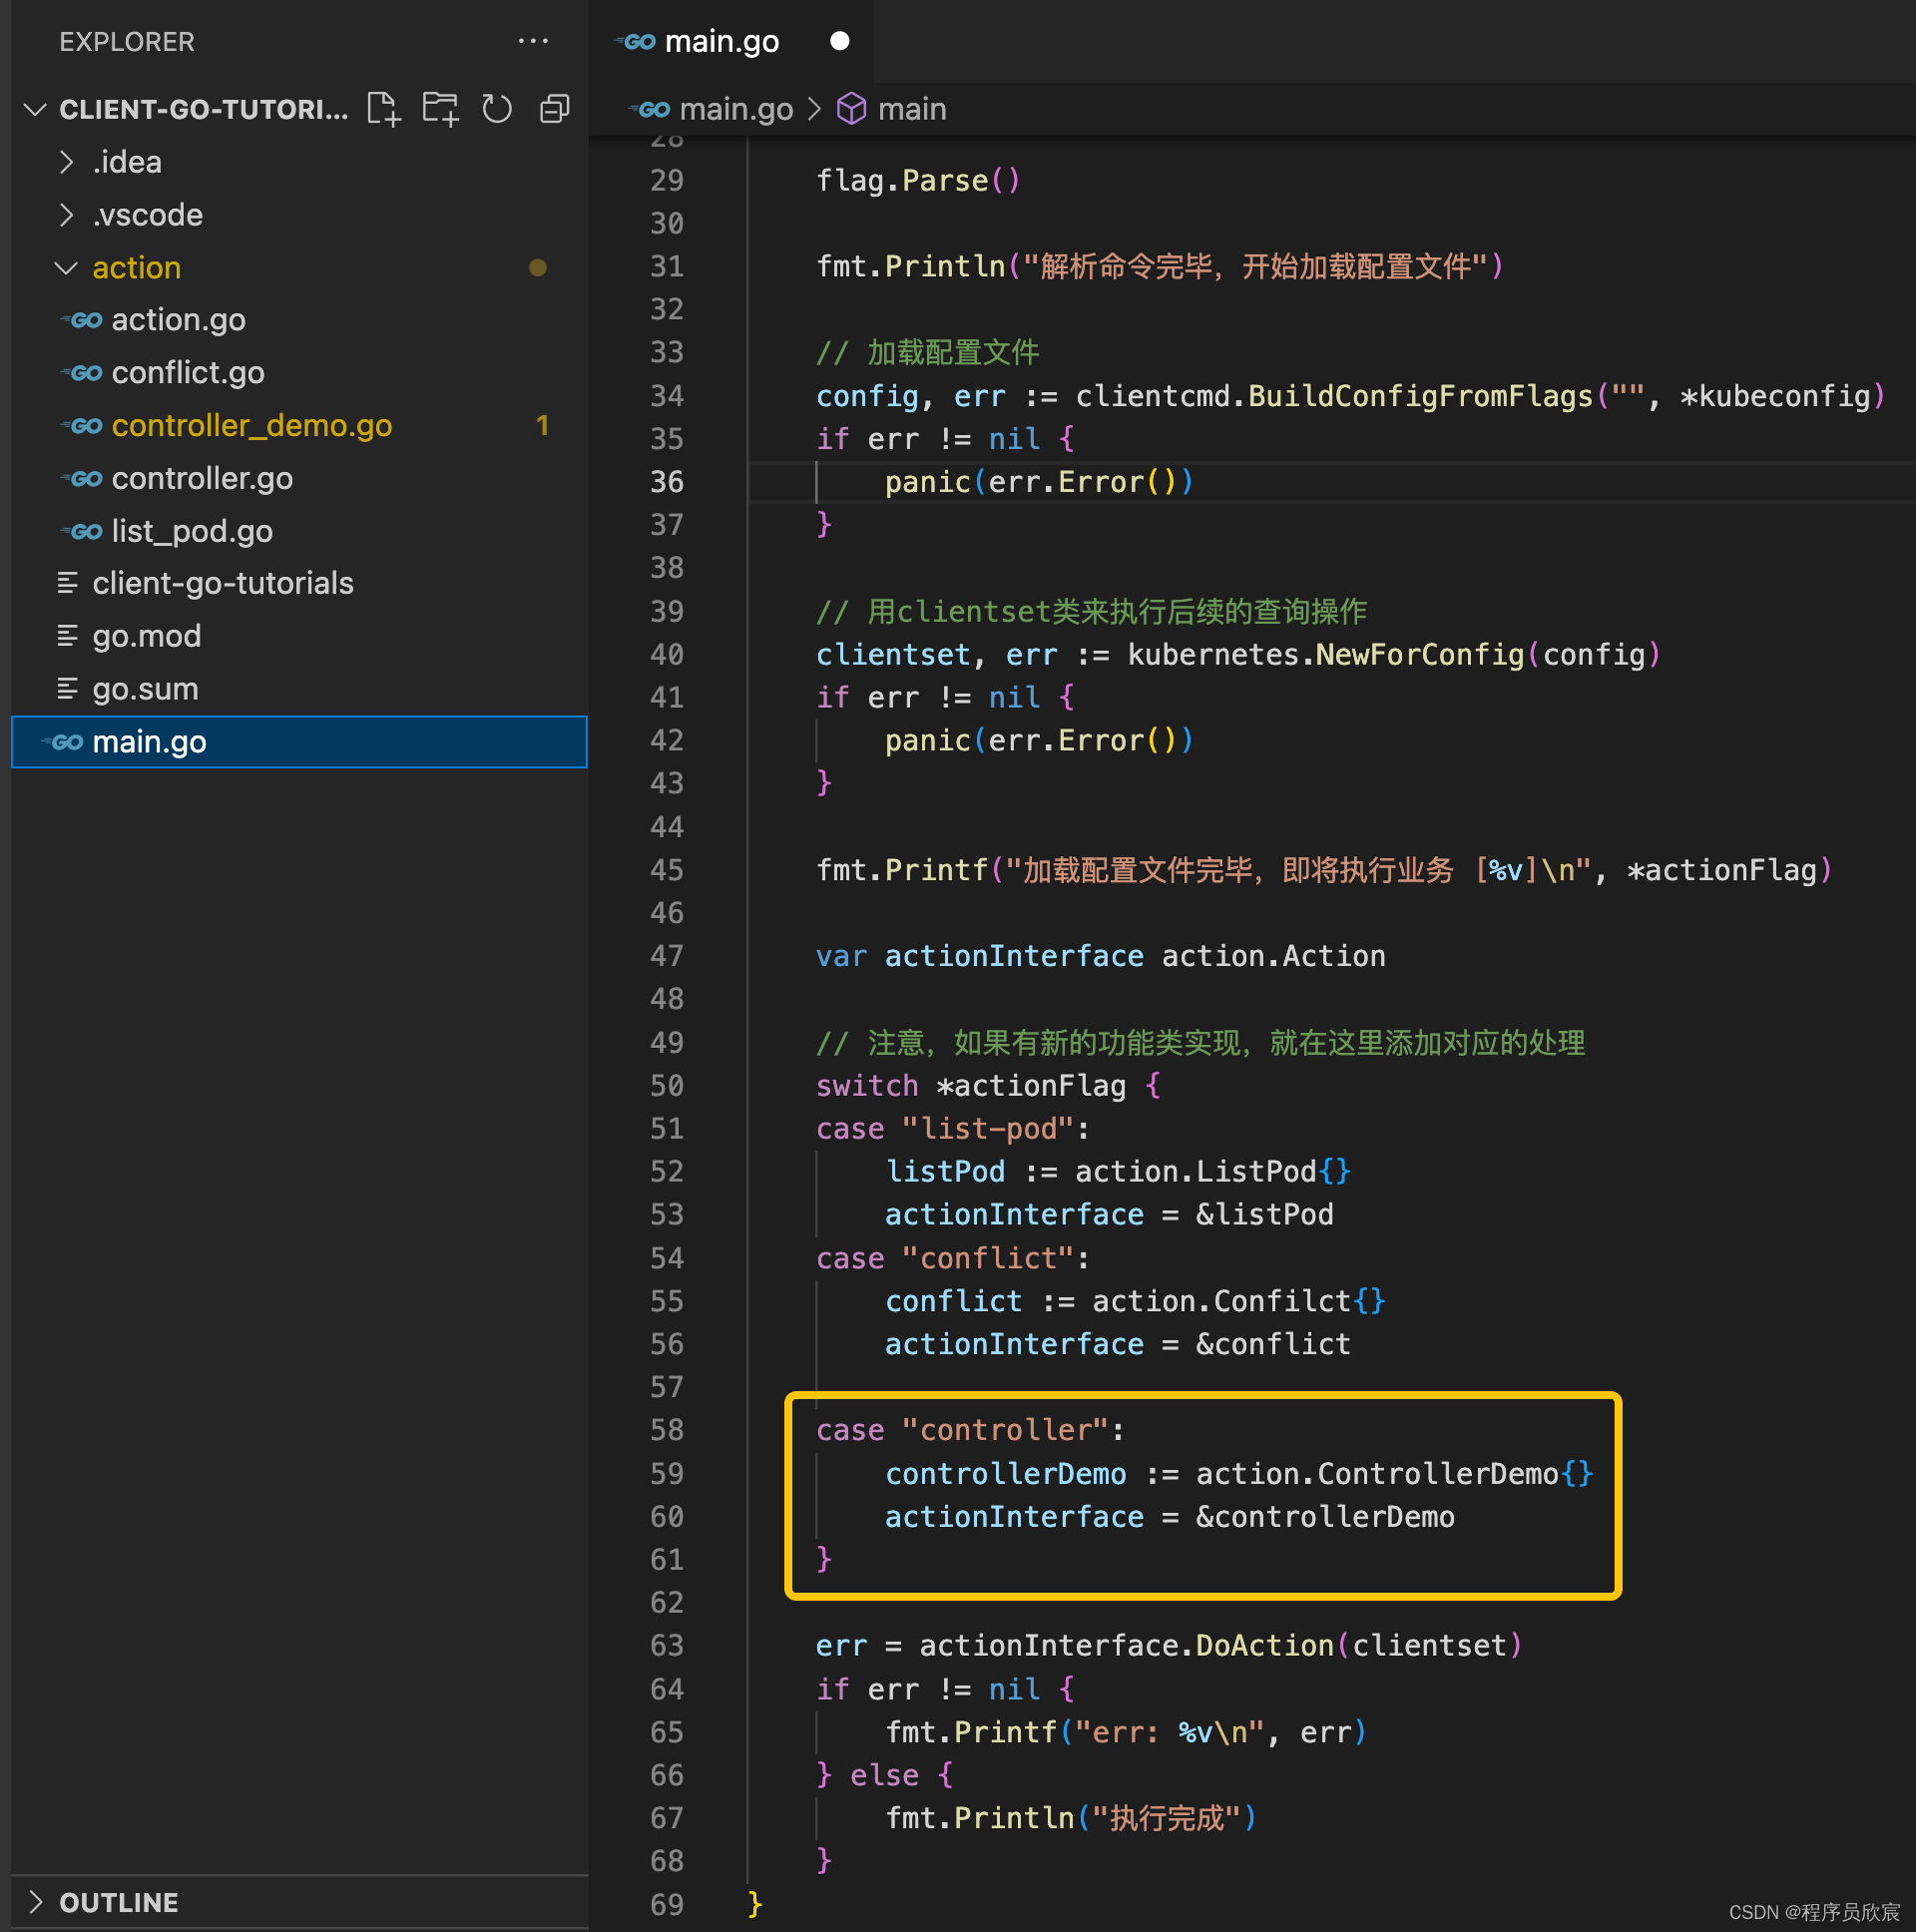Select main.go in the Explorer tree
This screenshot has width=1916, height=1932.
click(x=299, y=742)
